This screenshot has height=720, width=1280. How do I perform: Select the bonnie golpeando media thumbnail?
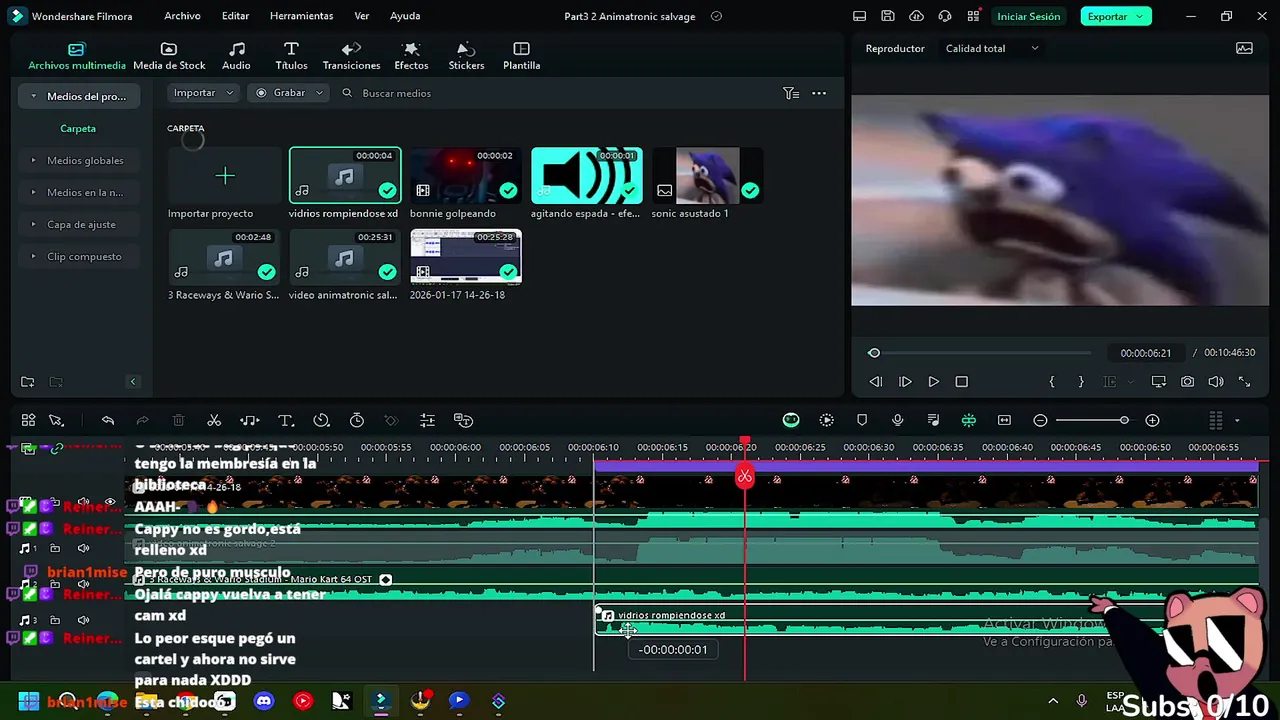coord(466,176)
